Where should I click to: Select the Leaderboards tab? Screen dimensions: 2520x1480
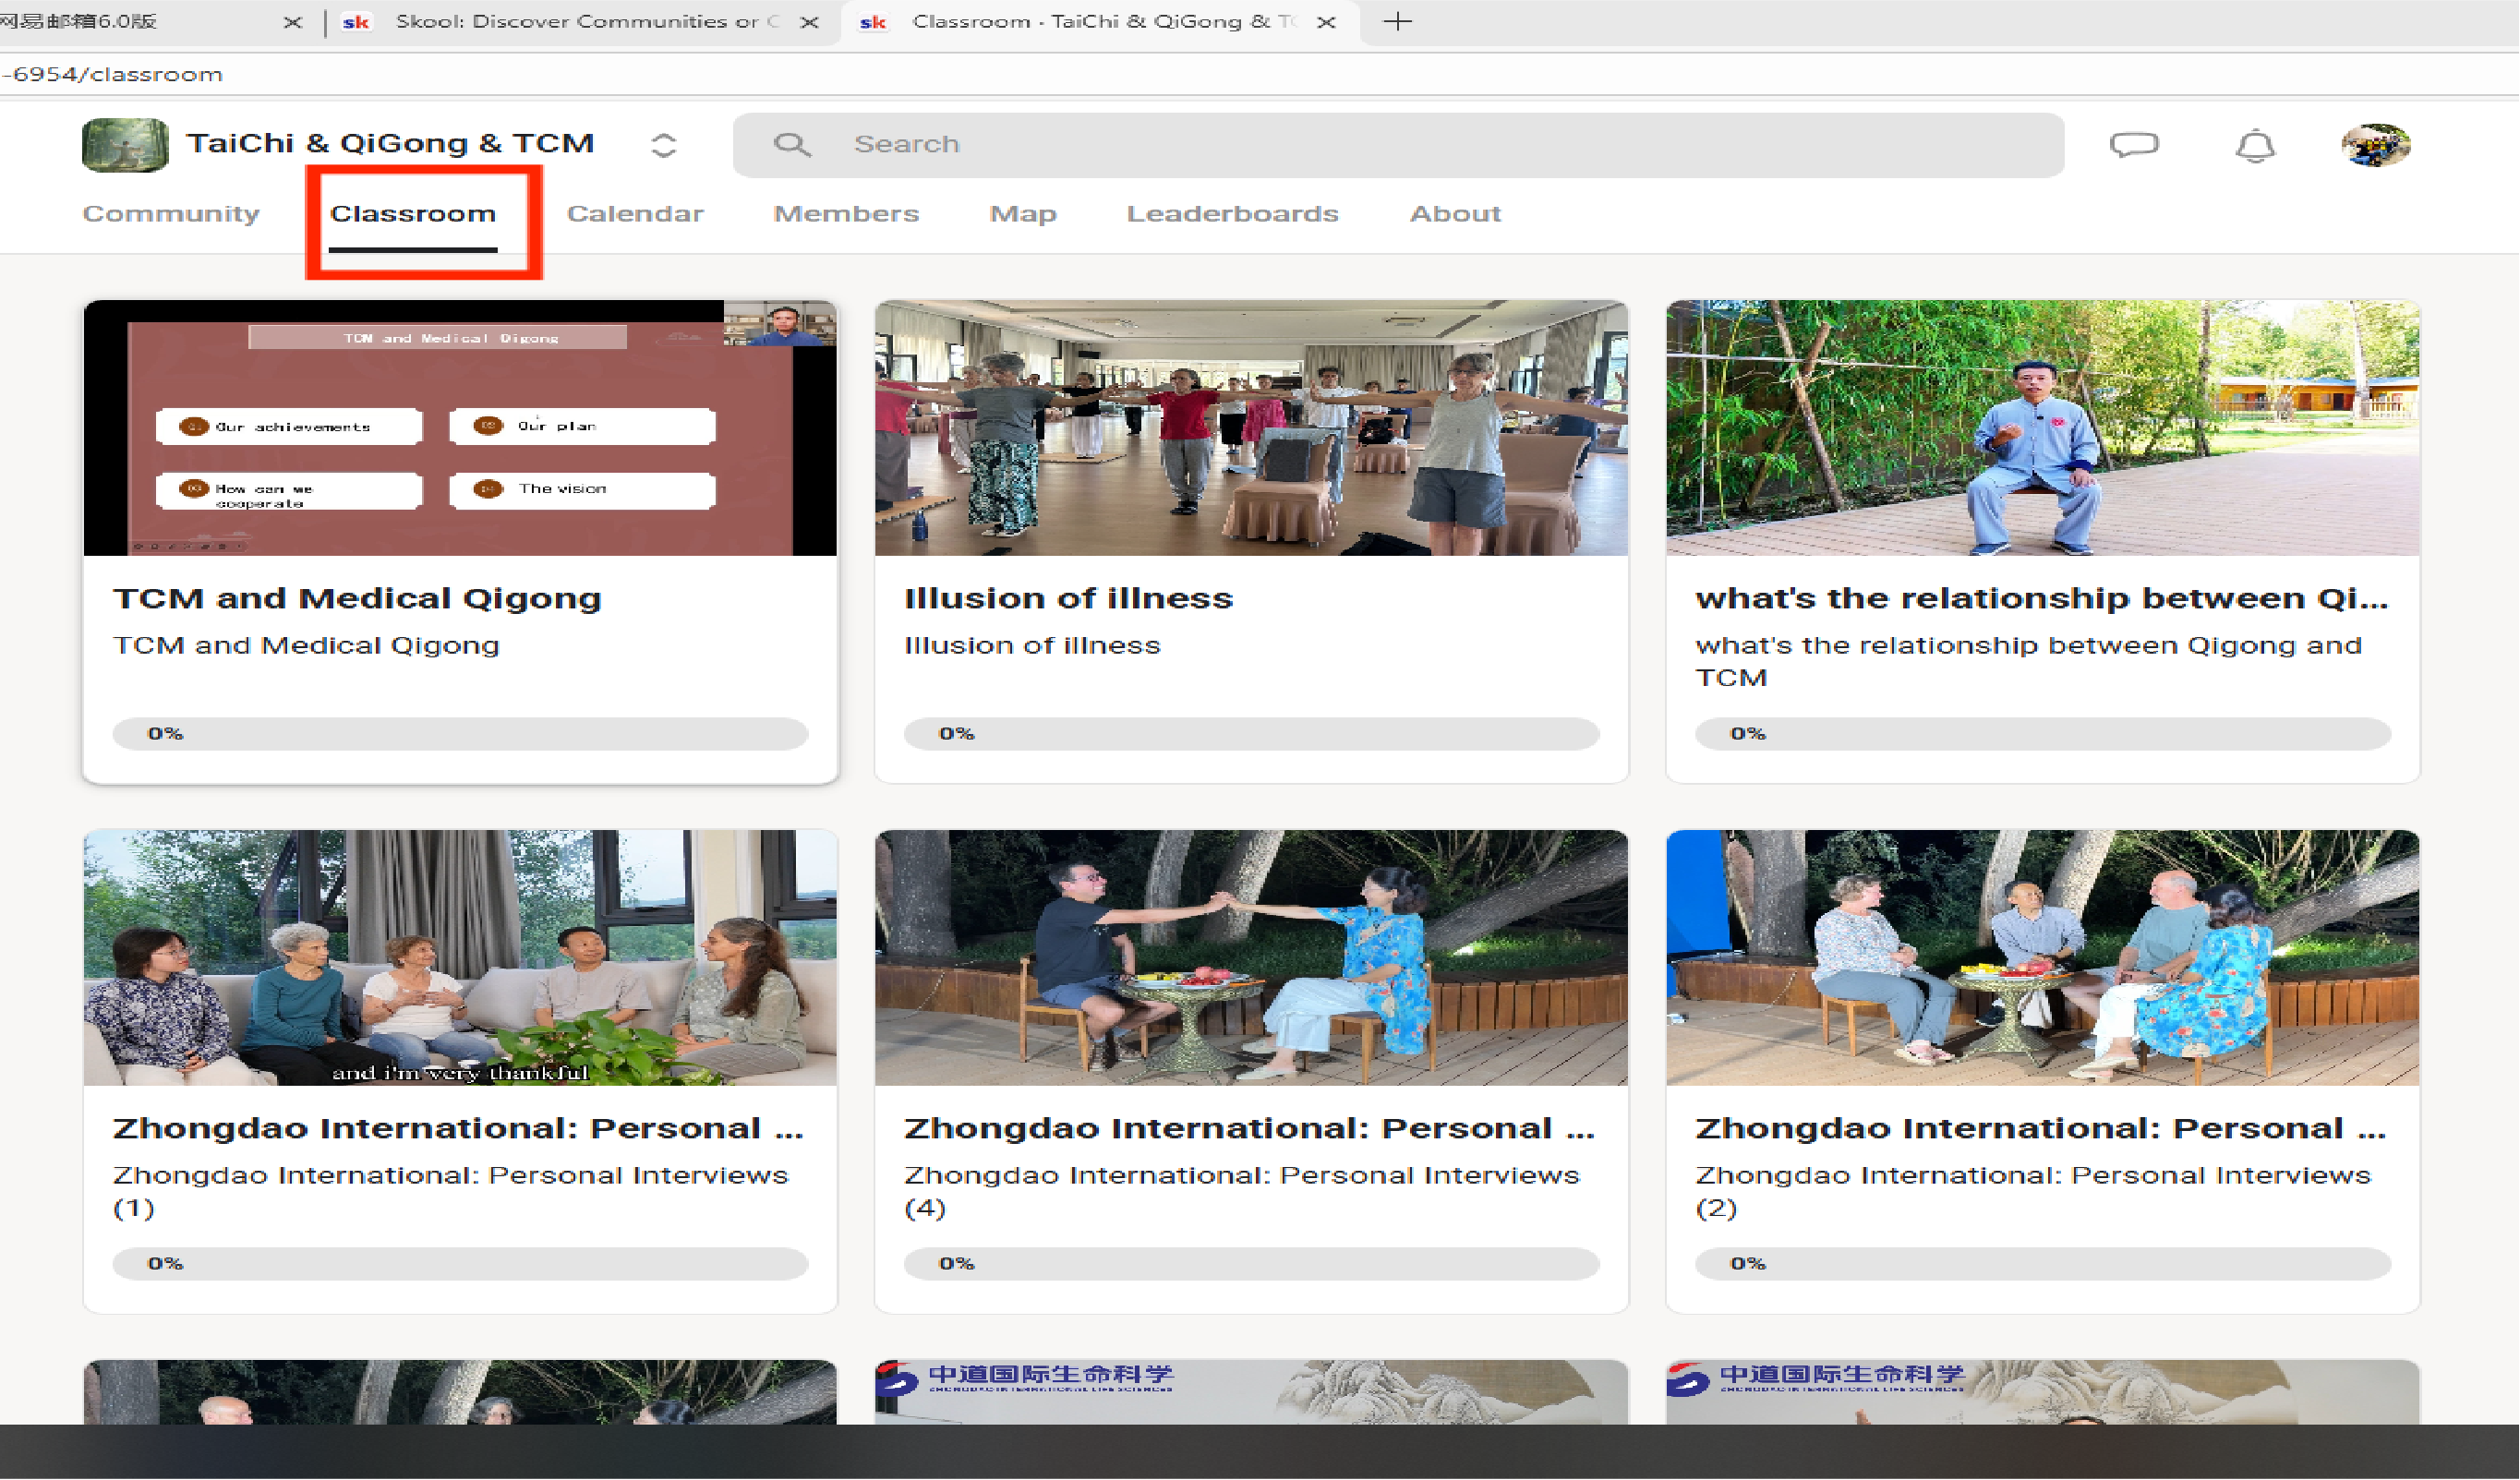coord(1232,214)
